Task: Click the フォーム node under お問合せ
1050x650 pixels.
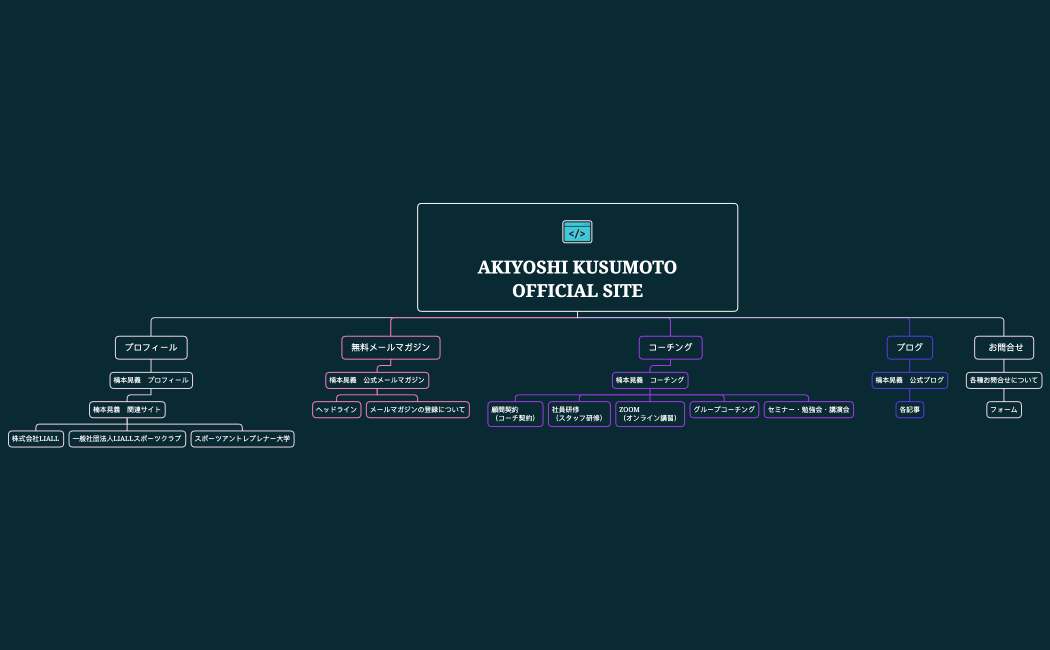Action: pyautogui.click(x=1004, y=410)
